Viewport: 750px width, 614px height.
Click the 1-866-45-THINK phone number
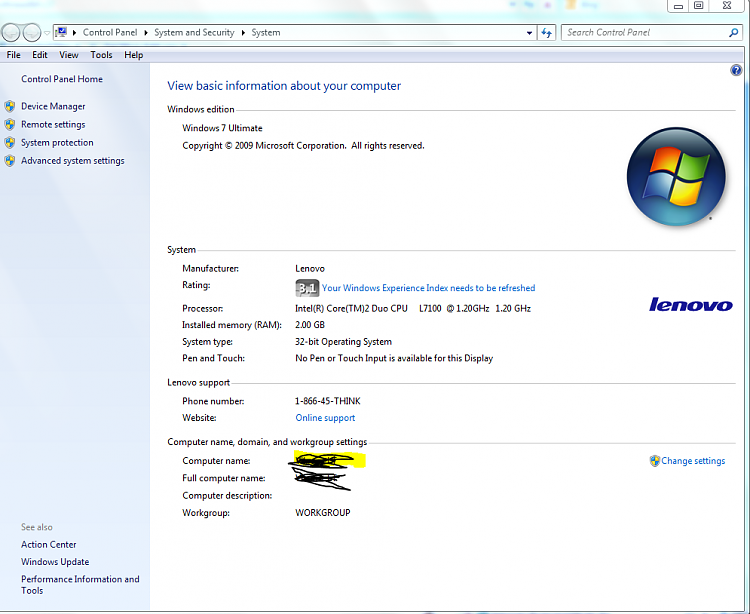coord(328,401)
